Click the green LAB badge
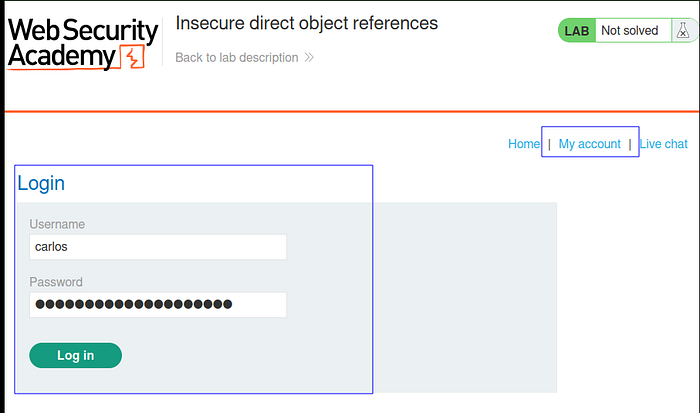 (577, 30)
